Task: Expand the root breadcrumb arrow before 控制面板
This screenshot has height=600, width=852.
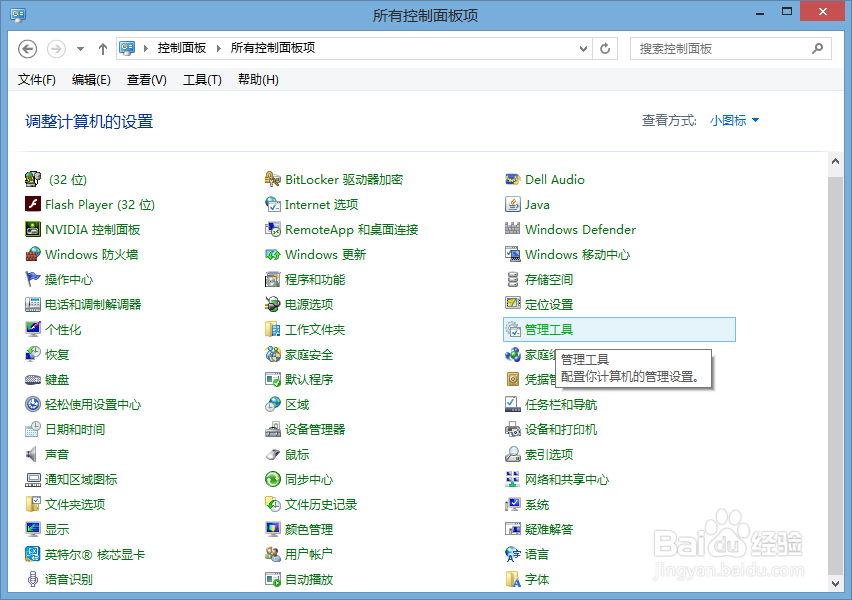Action: (x=146, y=48)
